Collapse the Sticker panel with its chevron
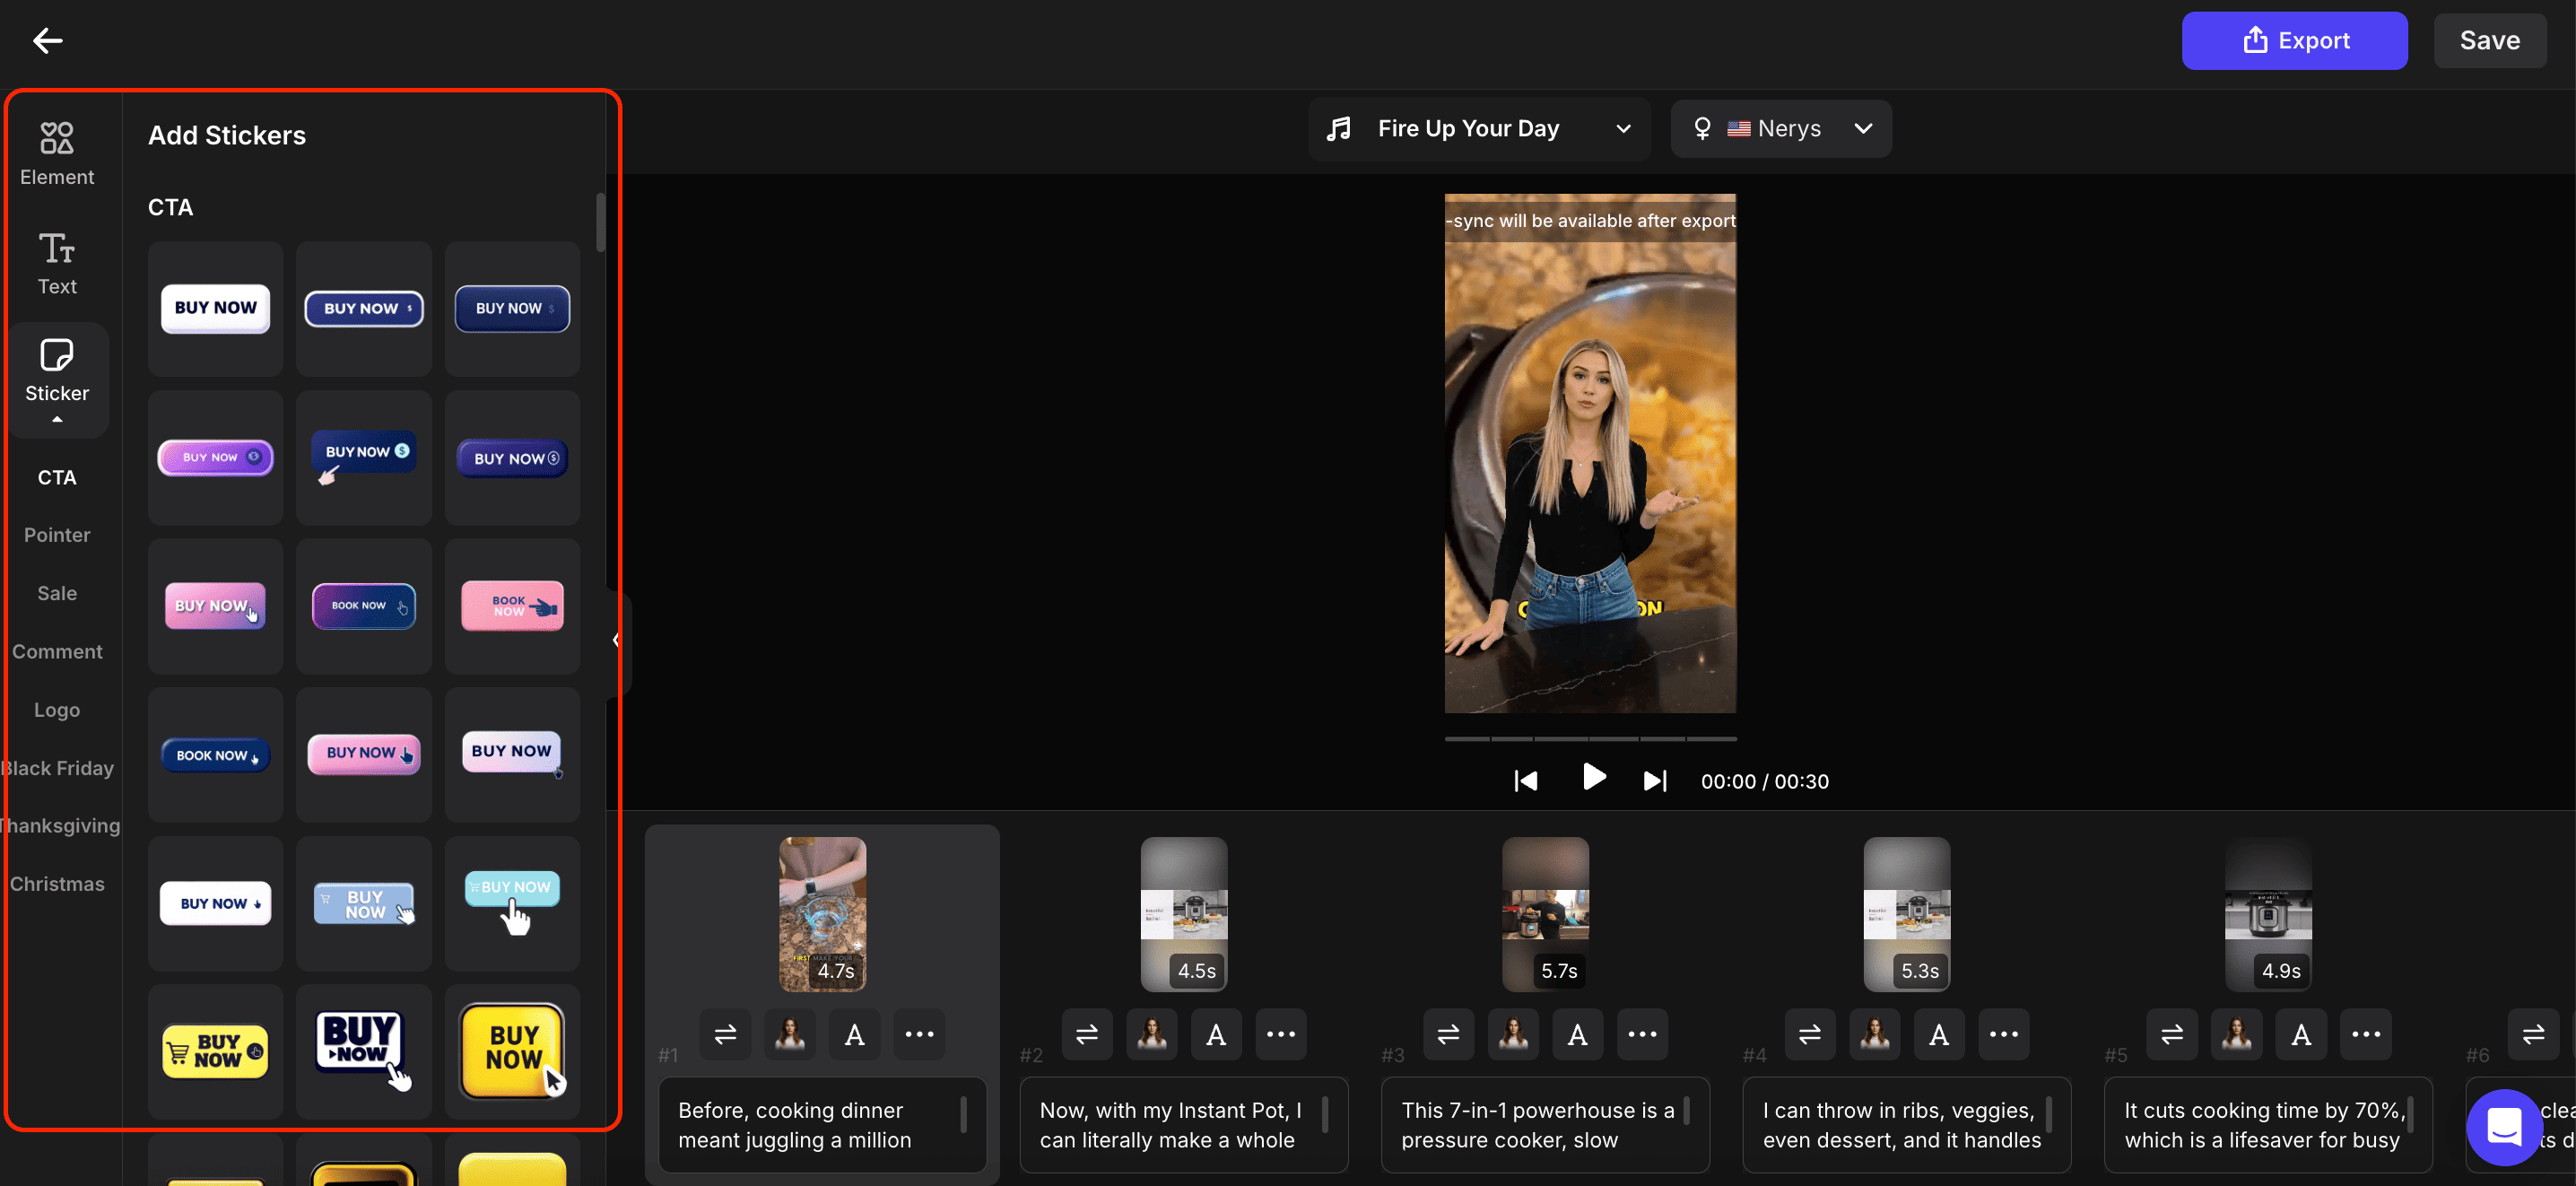This screenshot has width=2576, height=1186. [57, 421]
